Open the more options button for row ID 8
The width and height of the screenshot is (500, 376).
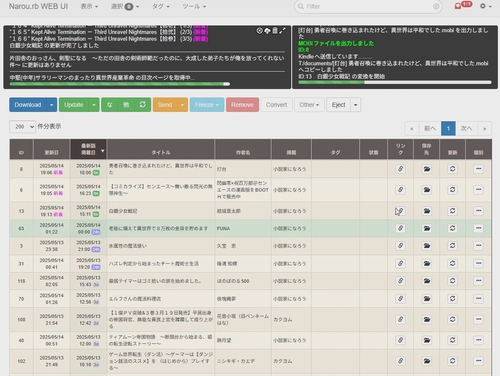pyautogui.click(x=478, y=169)
